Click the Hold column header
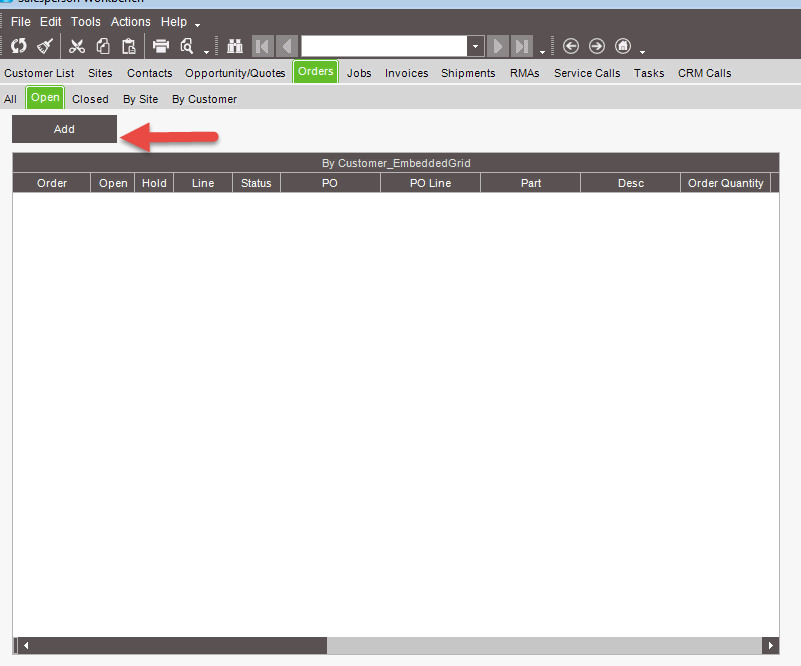 [154, 183]
